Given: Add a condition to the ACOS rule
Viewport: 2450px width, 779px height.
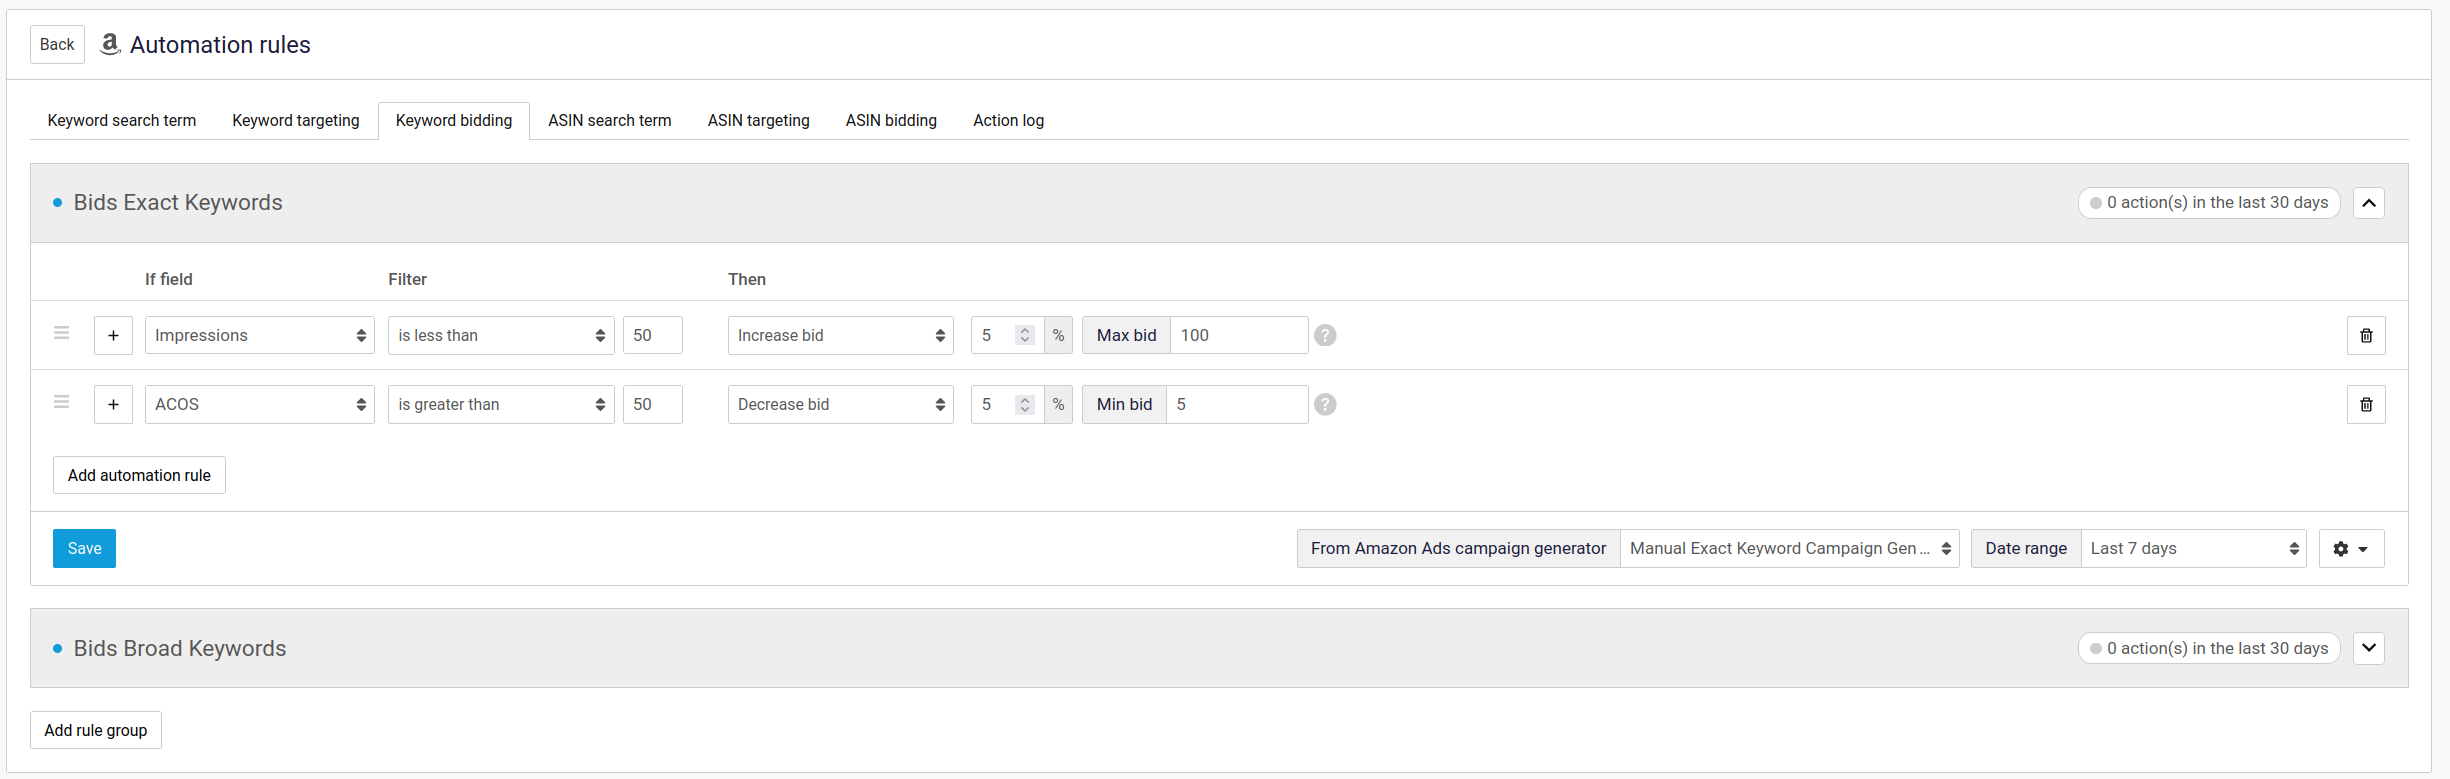Looking at the screenshot, I should [x=113, y=405].
